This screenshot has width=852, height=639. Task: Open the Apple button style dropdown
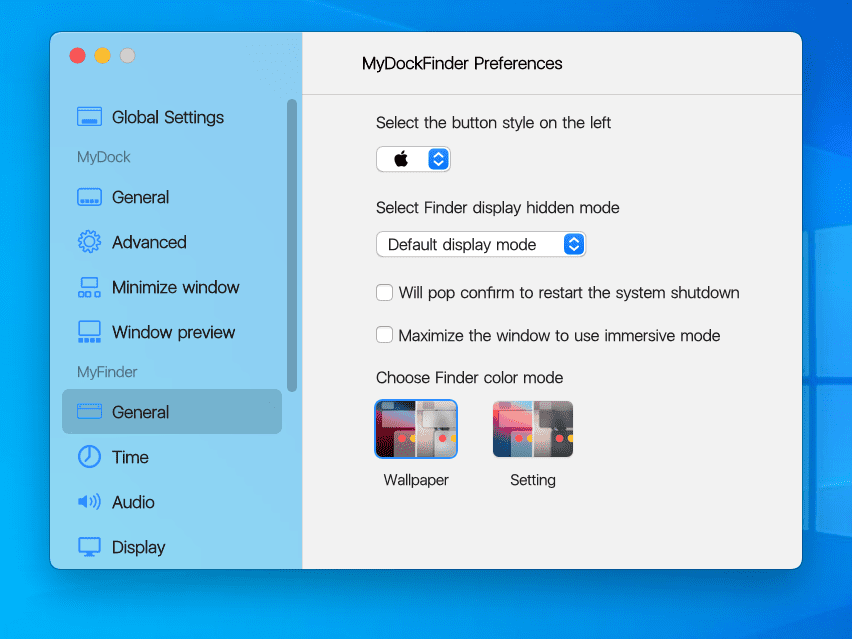(413, 159)
